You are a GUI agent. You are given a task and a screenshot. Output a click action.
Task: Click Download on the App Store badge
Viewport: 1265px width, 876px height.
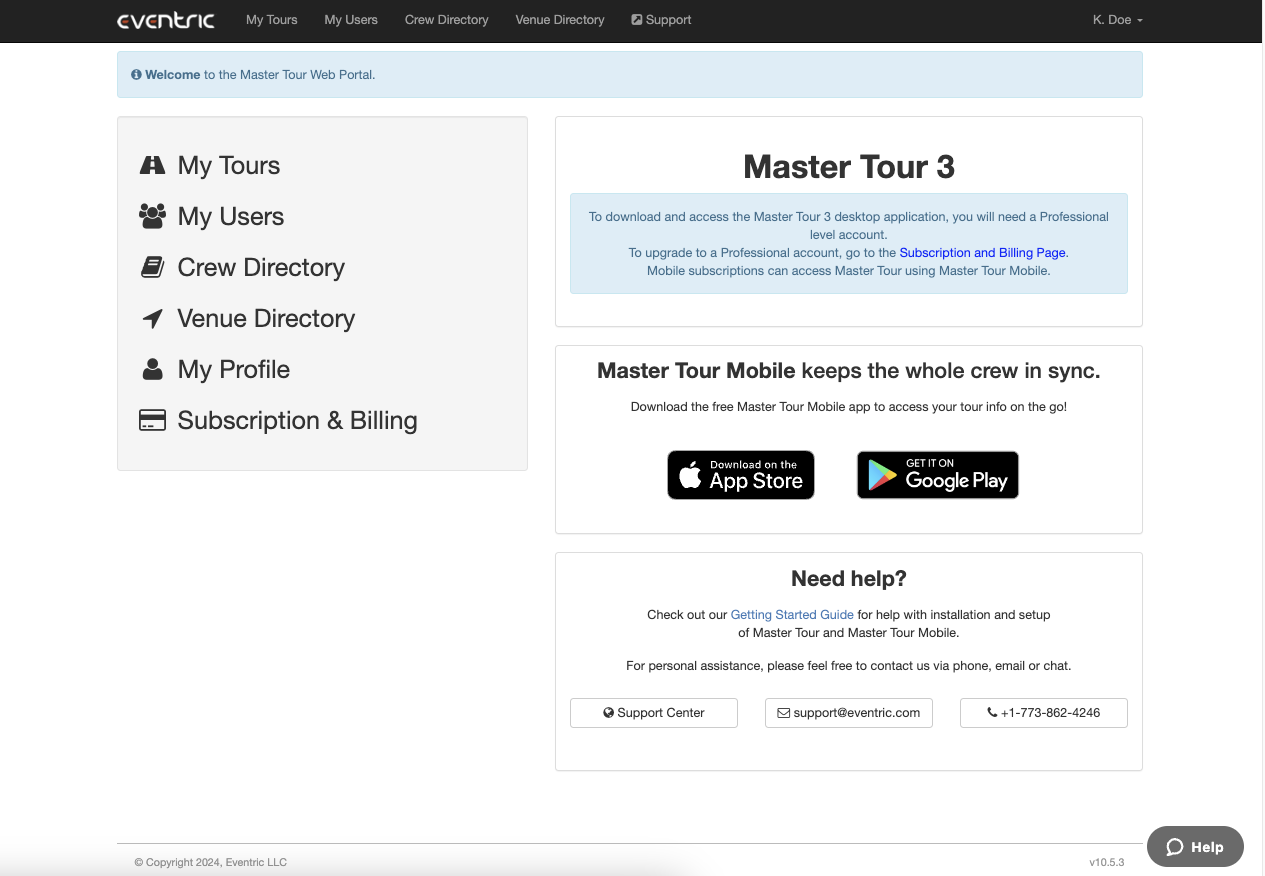pos(741,475)
